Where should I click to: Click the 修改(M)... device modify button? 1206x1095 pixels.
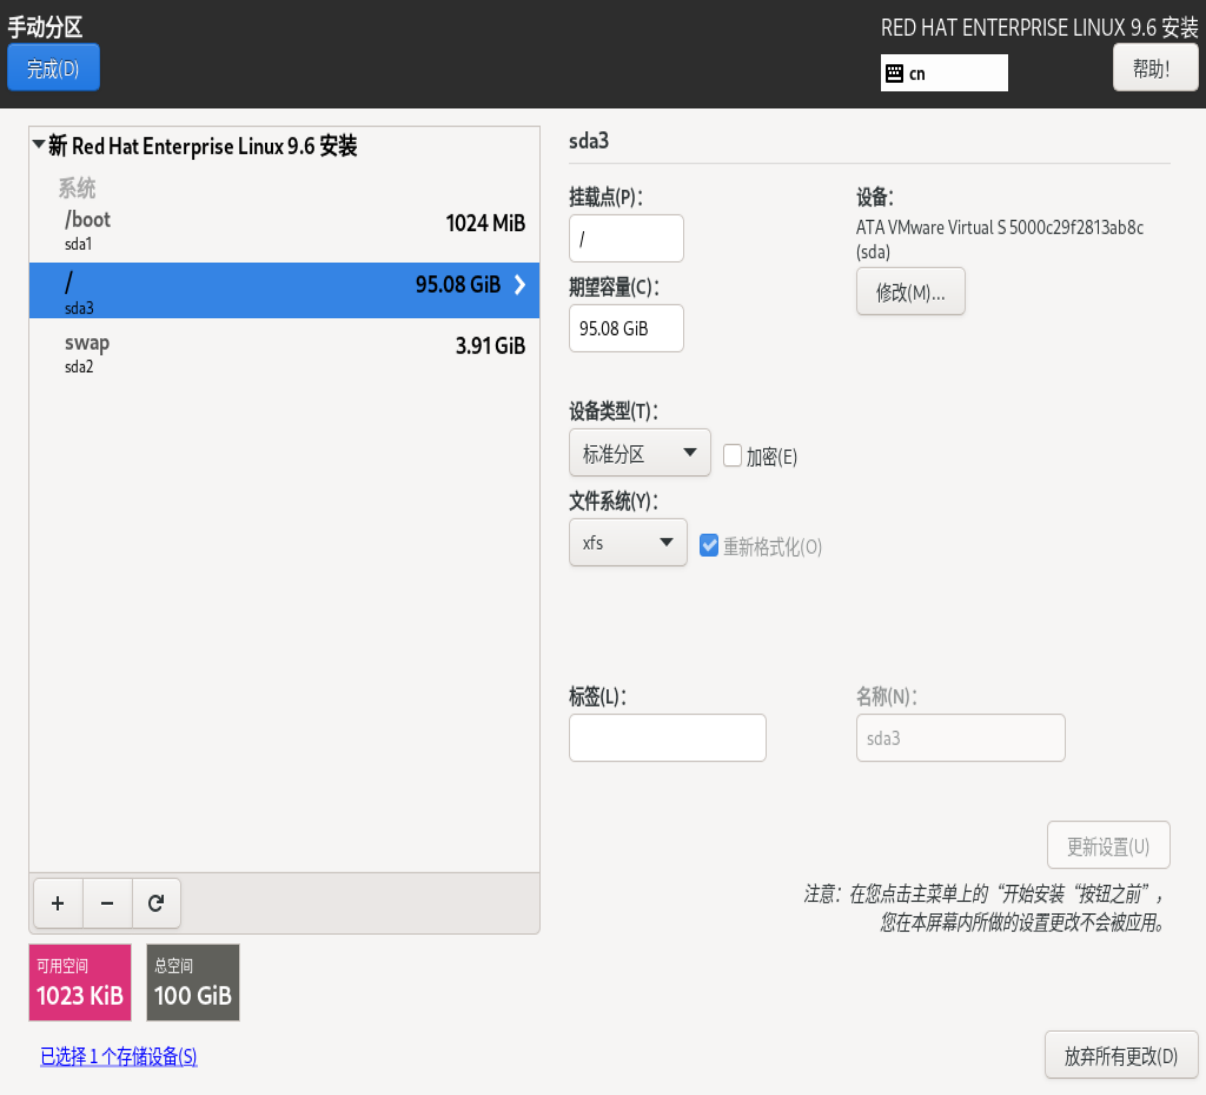coord(911,292)
